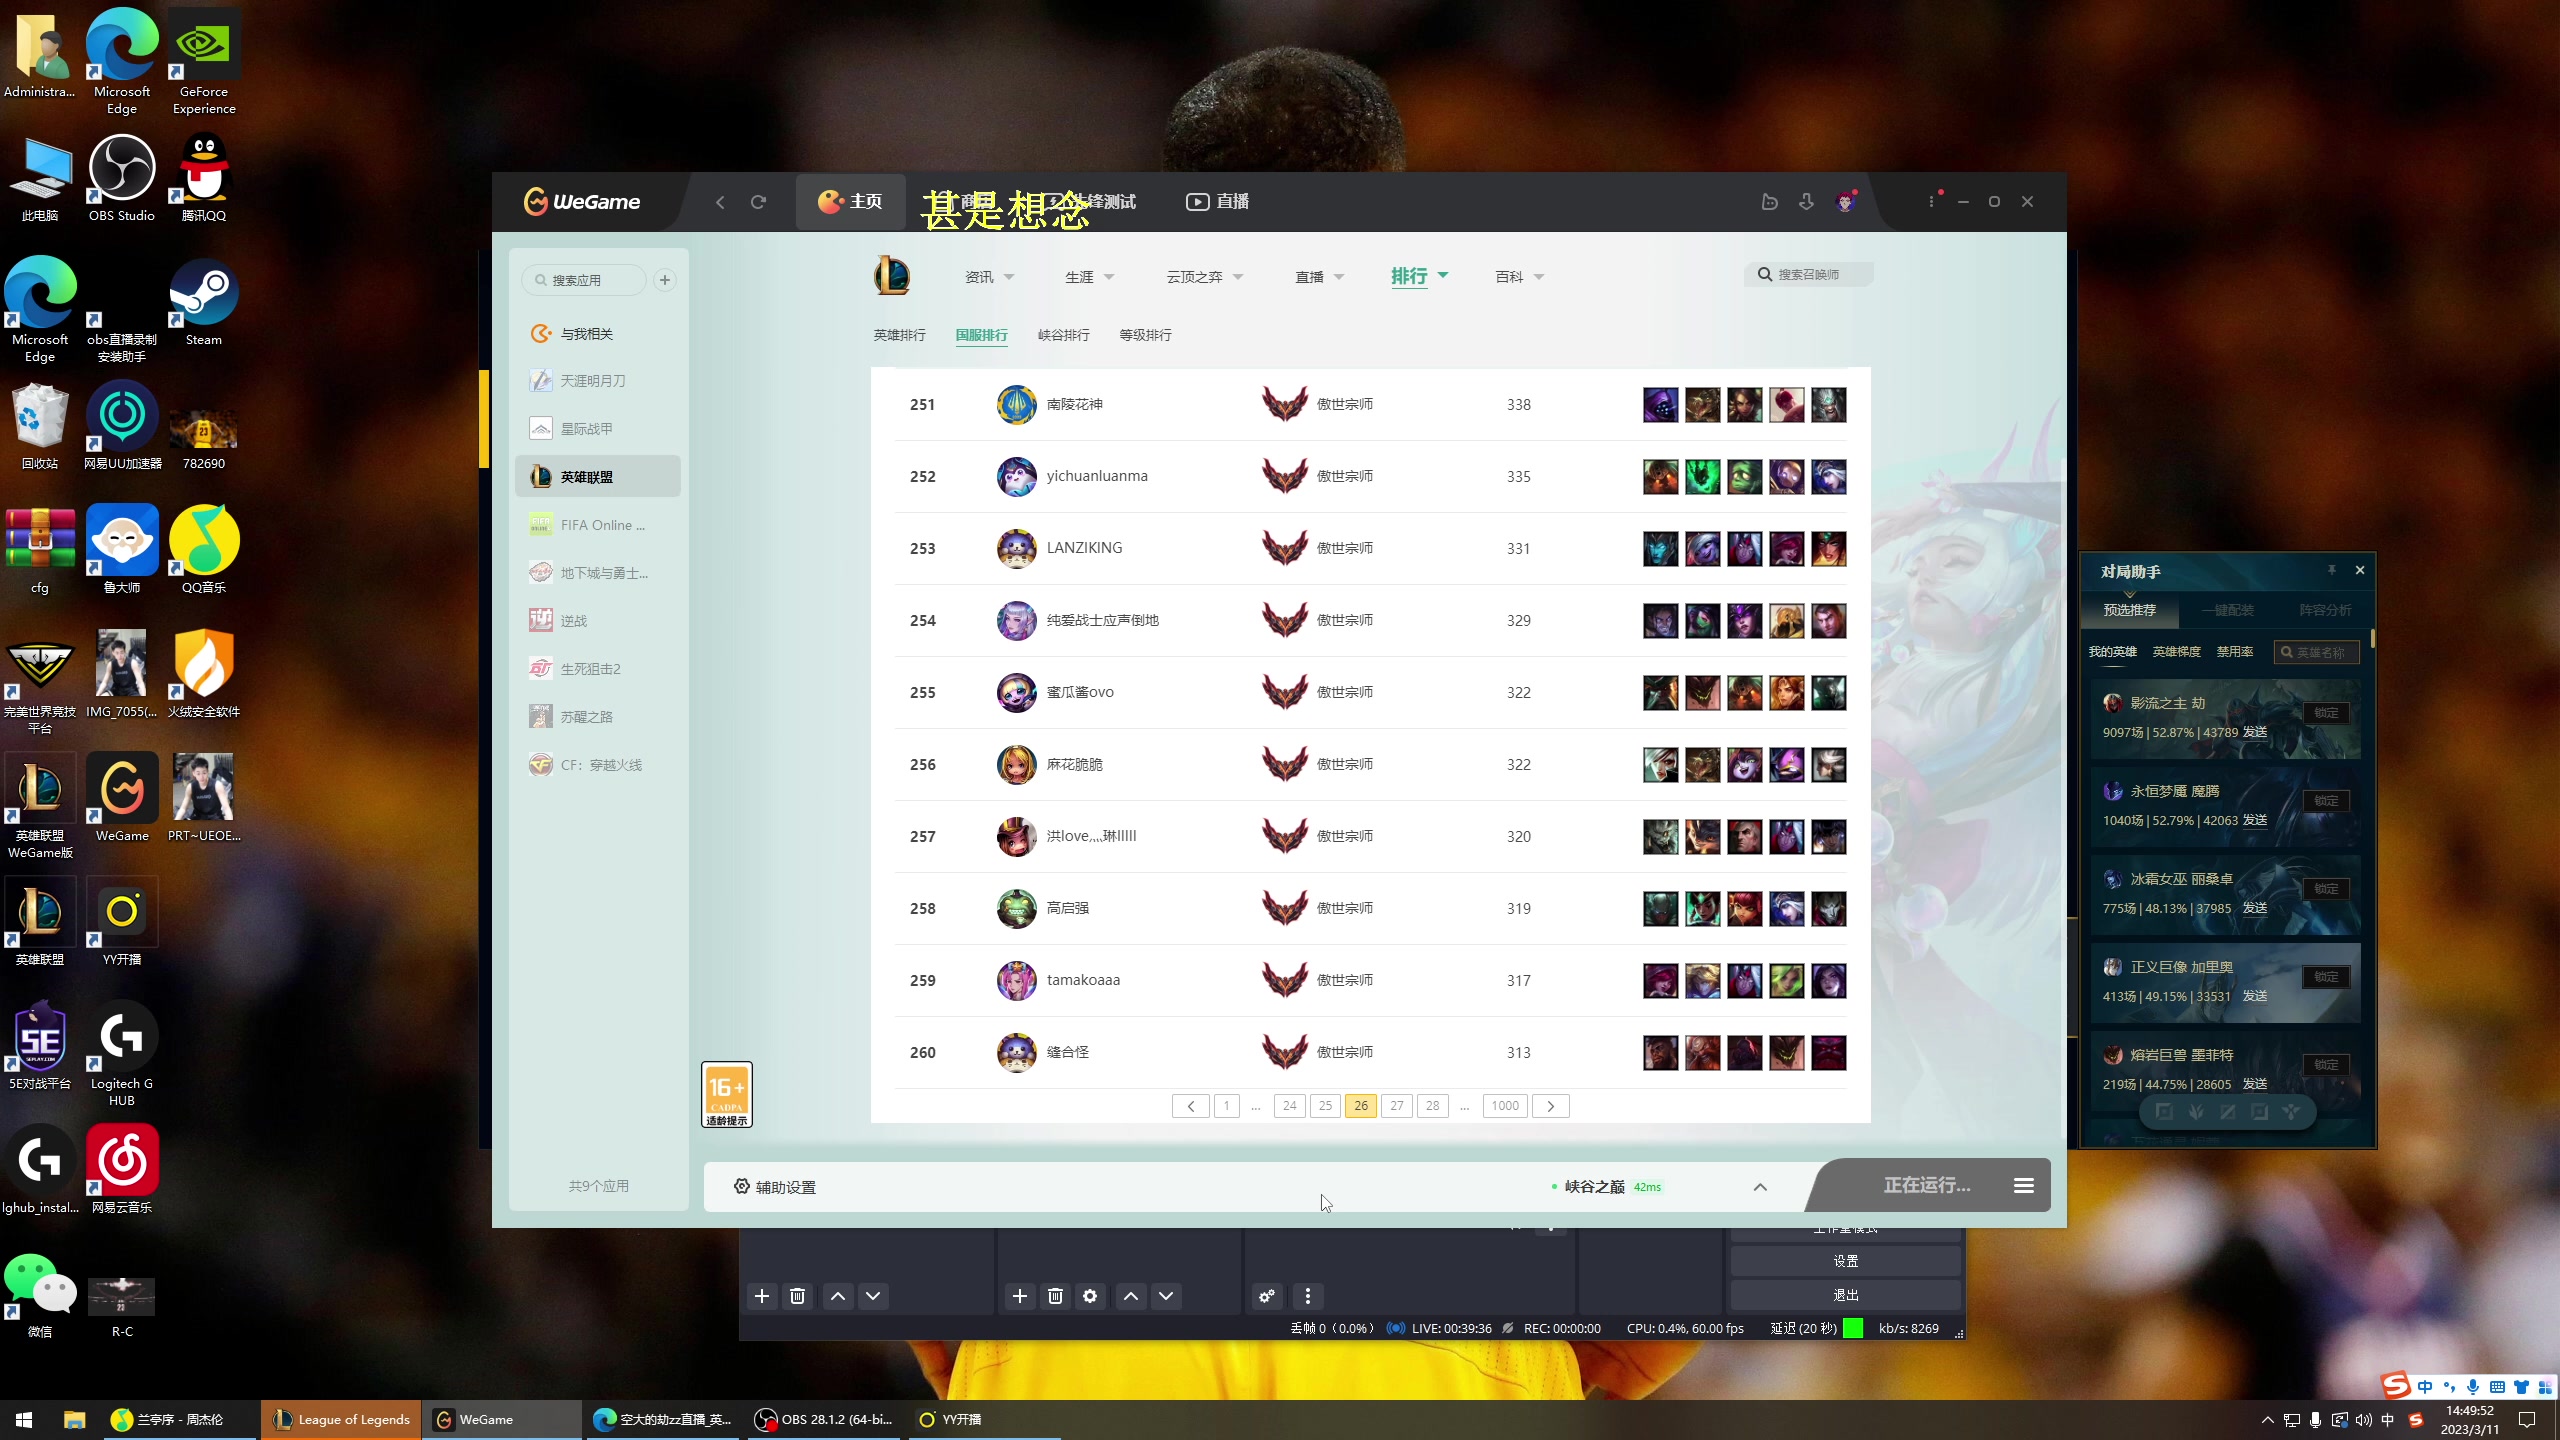This screenshot has height=1440, width=2560.
Task: Go back in WeGame navigation
Action: click(720, 202)
